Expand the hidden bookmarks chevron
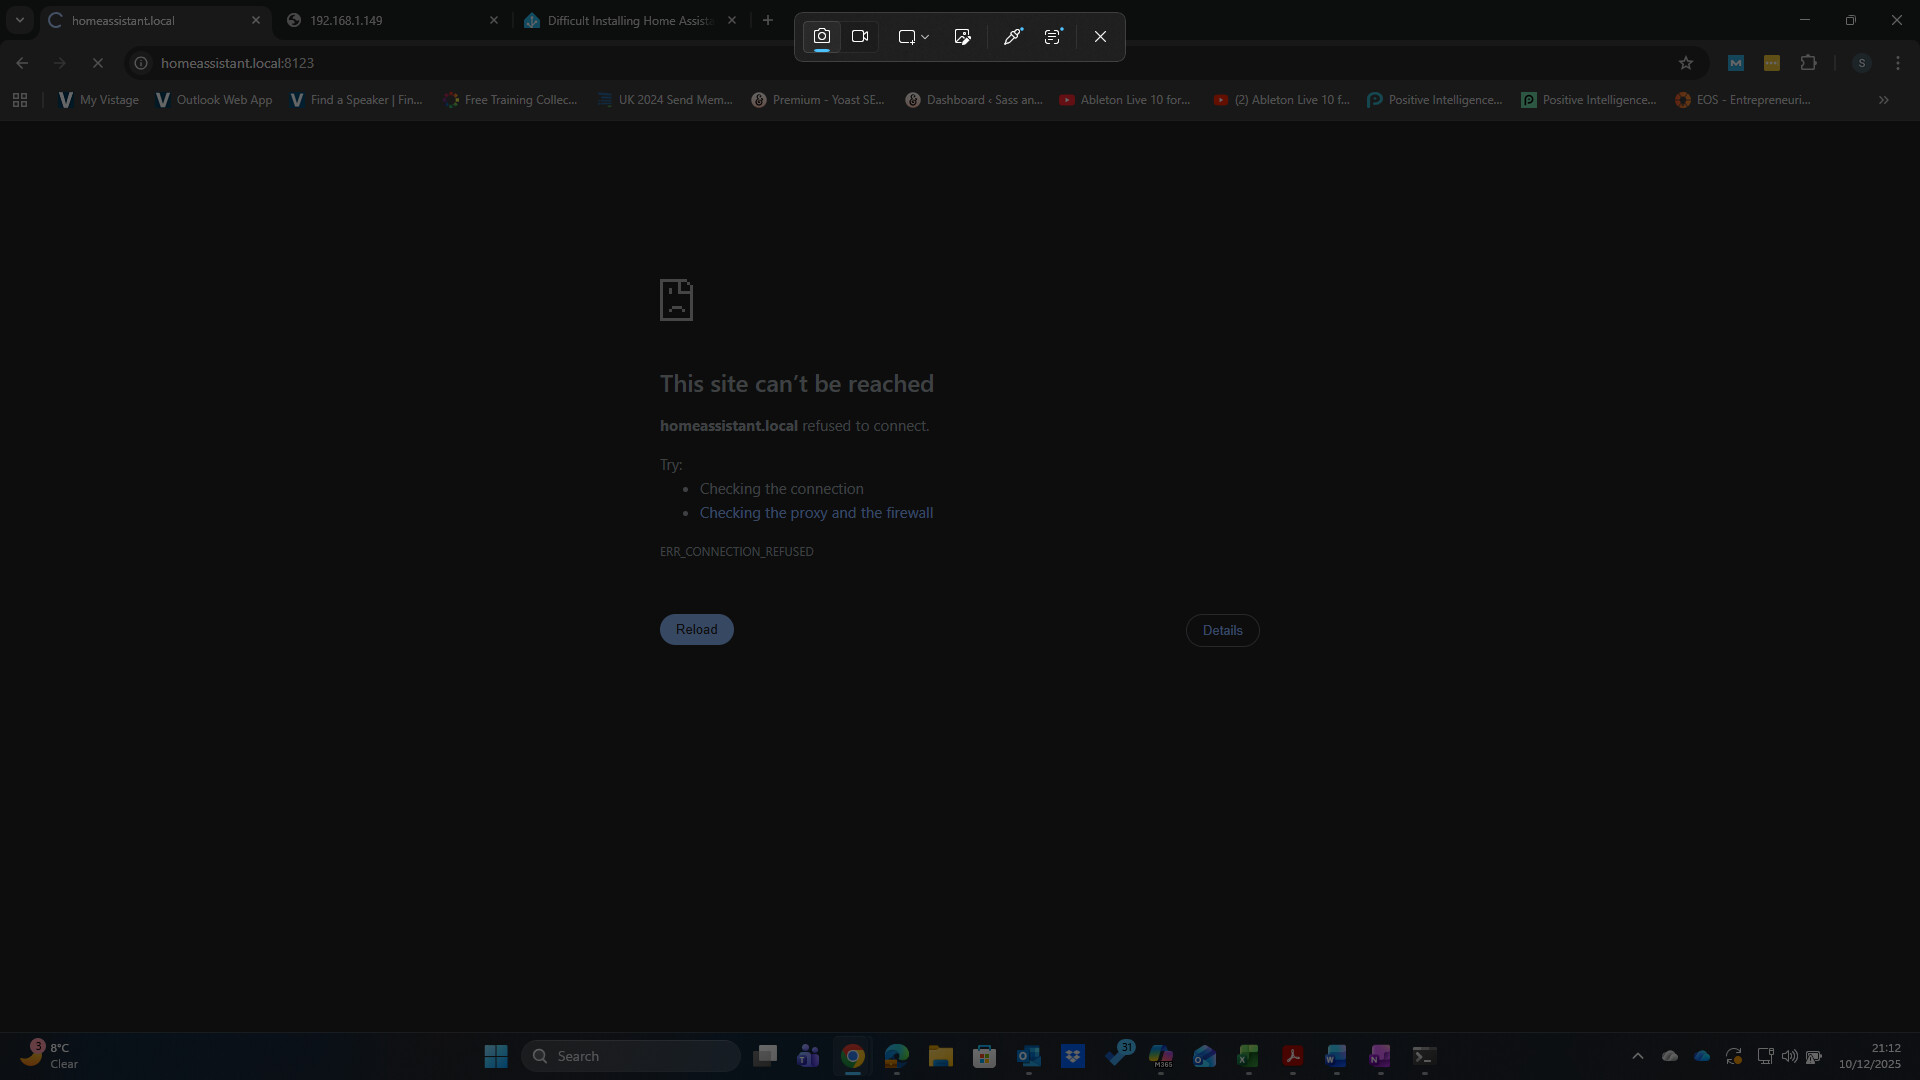This screenshot has height=1080, width=1920. [x=1883, y=100]
